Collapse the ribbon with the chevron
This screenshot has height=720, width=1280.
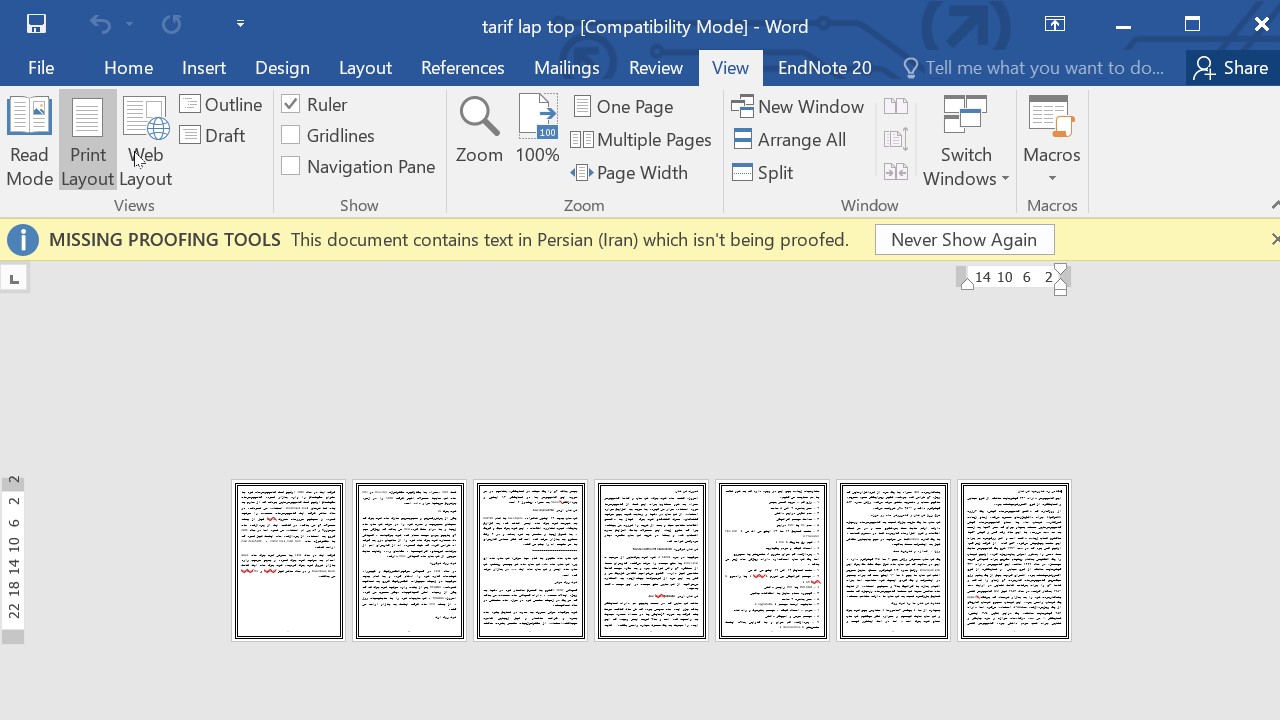pos(1274,205)
